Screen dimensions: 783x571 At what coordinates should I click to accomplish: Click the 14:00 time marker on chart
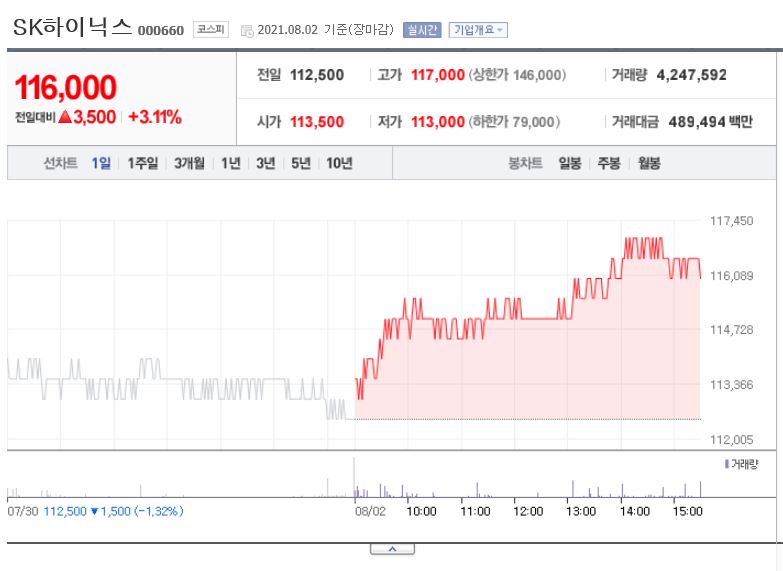tap(635, 512)
